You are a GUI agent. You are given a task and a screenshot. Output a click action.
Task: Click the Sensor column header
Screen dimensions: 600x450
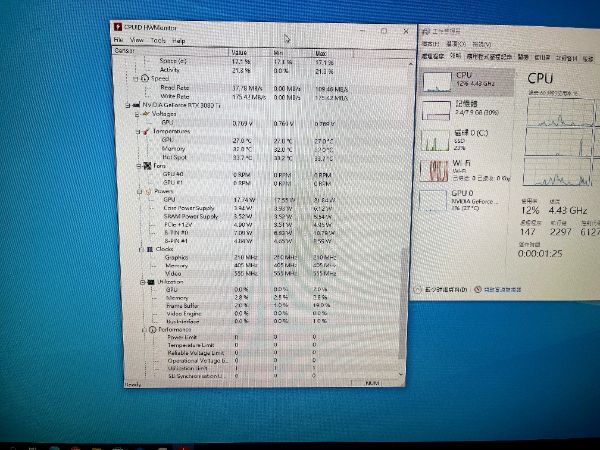tap(171, 51)
